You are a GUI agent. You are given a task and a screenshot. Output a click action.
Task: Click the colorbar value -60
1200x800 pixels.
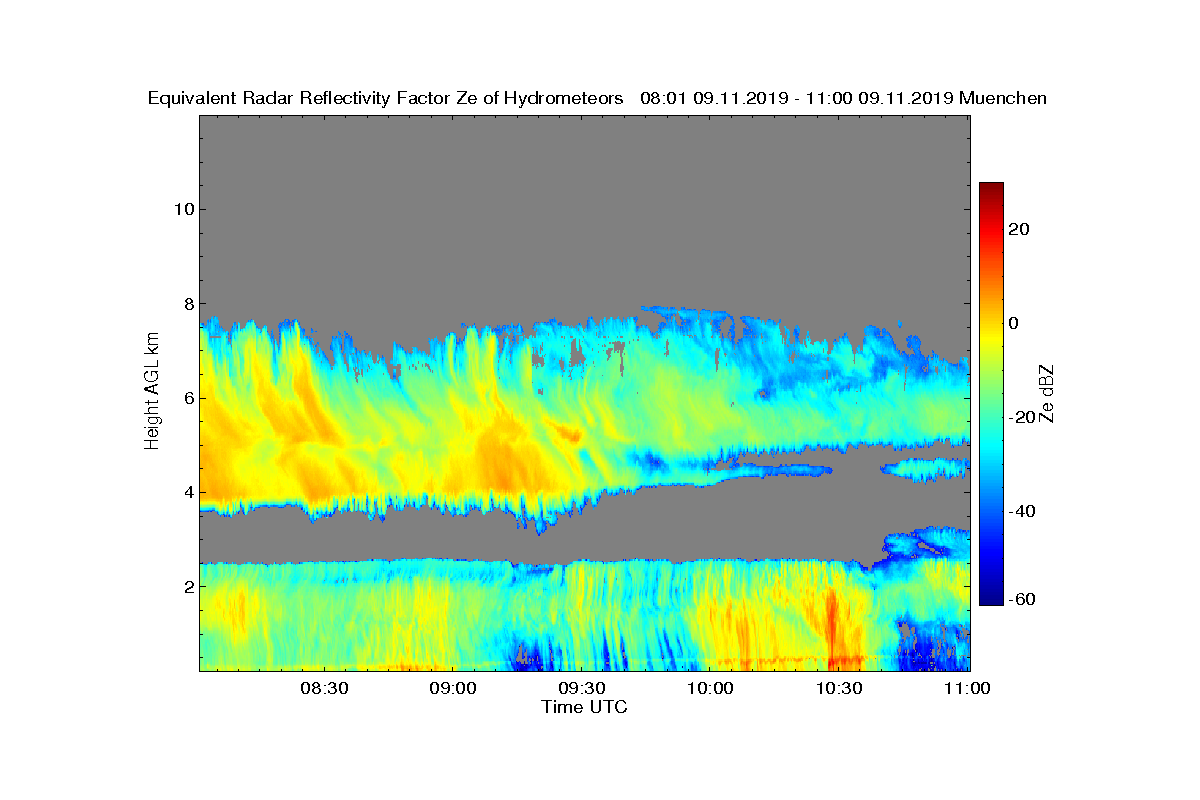click(1023, 599)
